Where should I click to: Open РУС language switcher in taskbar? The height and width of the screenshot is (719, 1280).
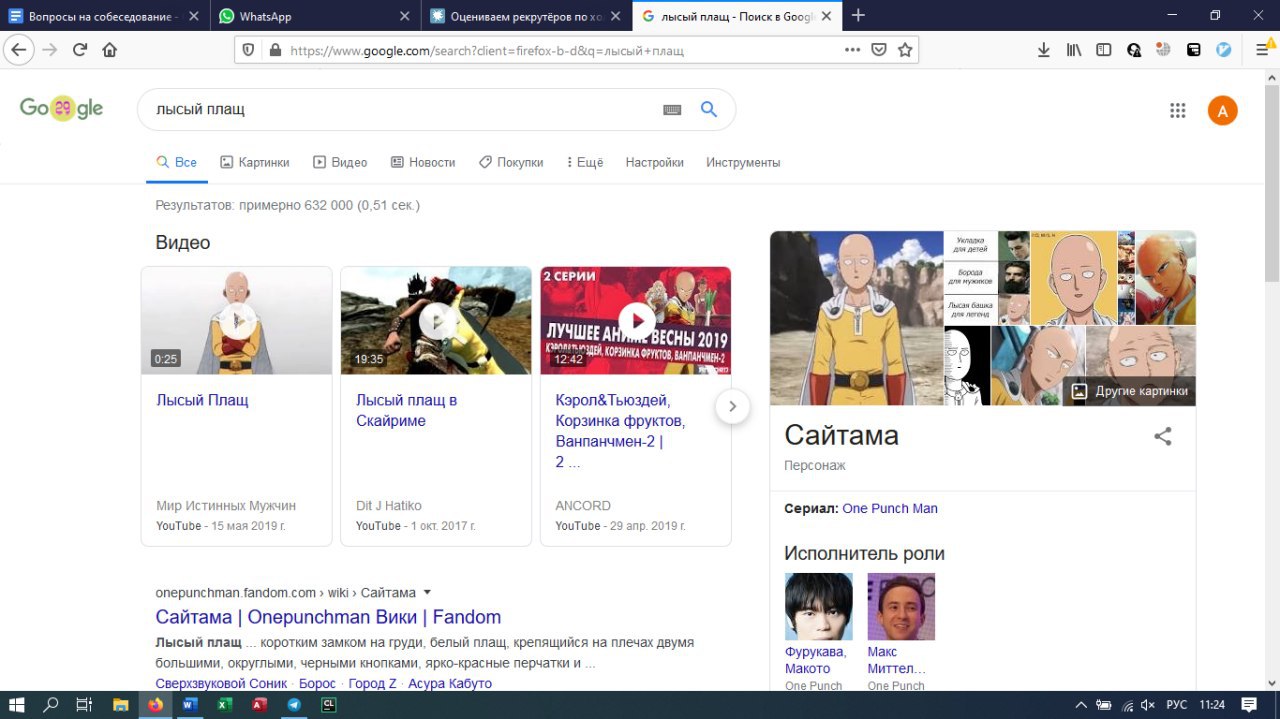(x=1176, y=705)
